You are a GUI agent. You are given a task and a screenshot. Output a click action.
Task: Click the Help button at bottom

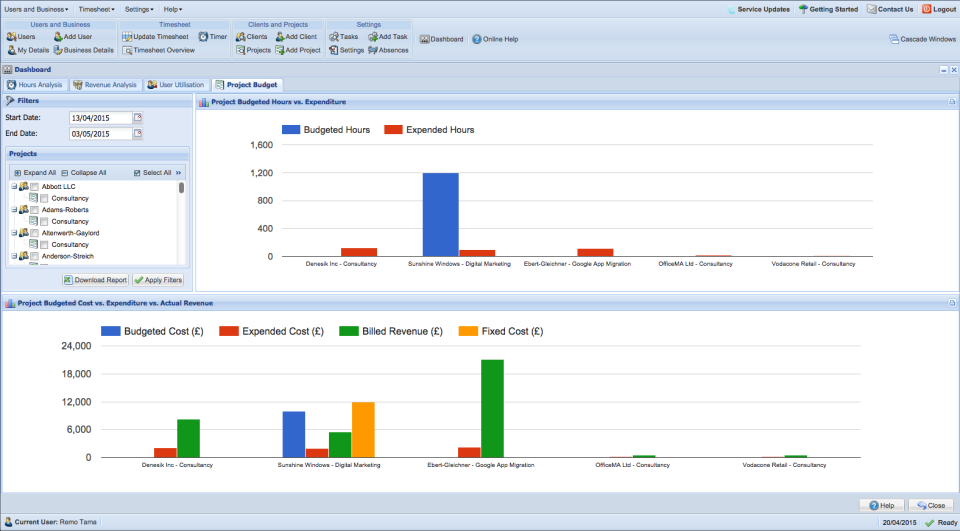pyautogui.click(x=882, y=505)
